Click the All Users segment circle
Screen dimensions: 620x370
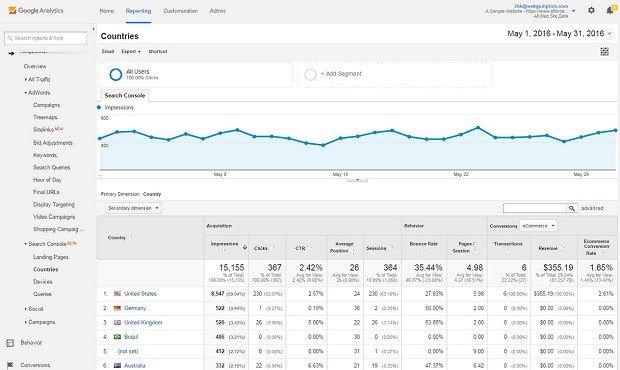pos(115,74)
